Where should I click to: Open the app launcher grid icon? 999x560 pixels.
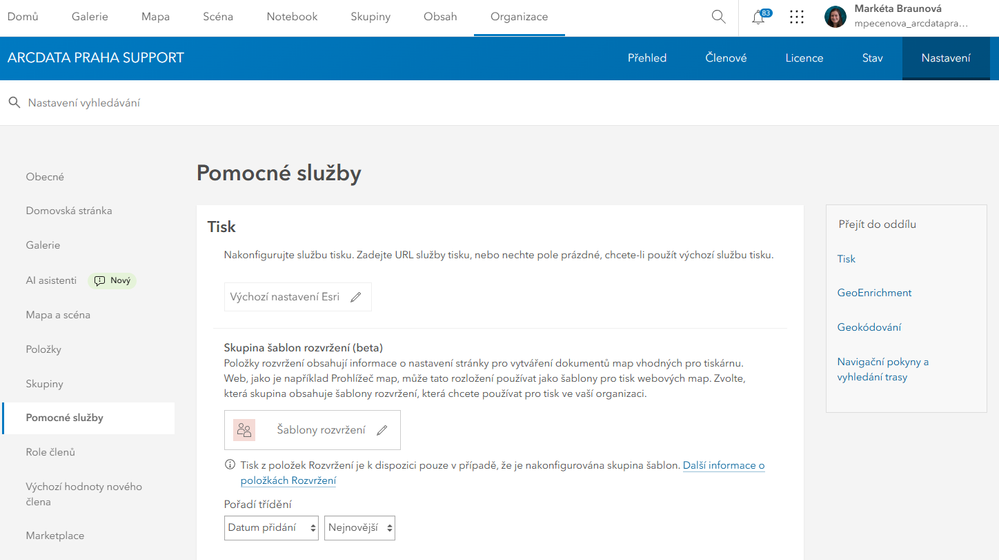click(796, 17)
